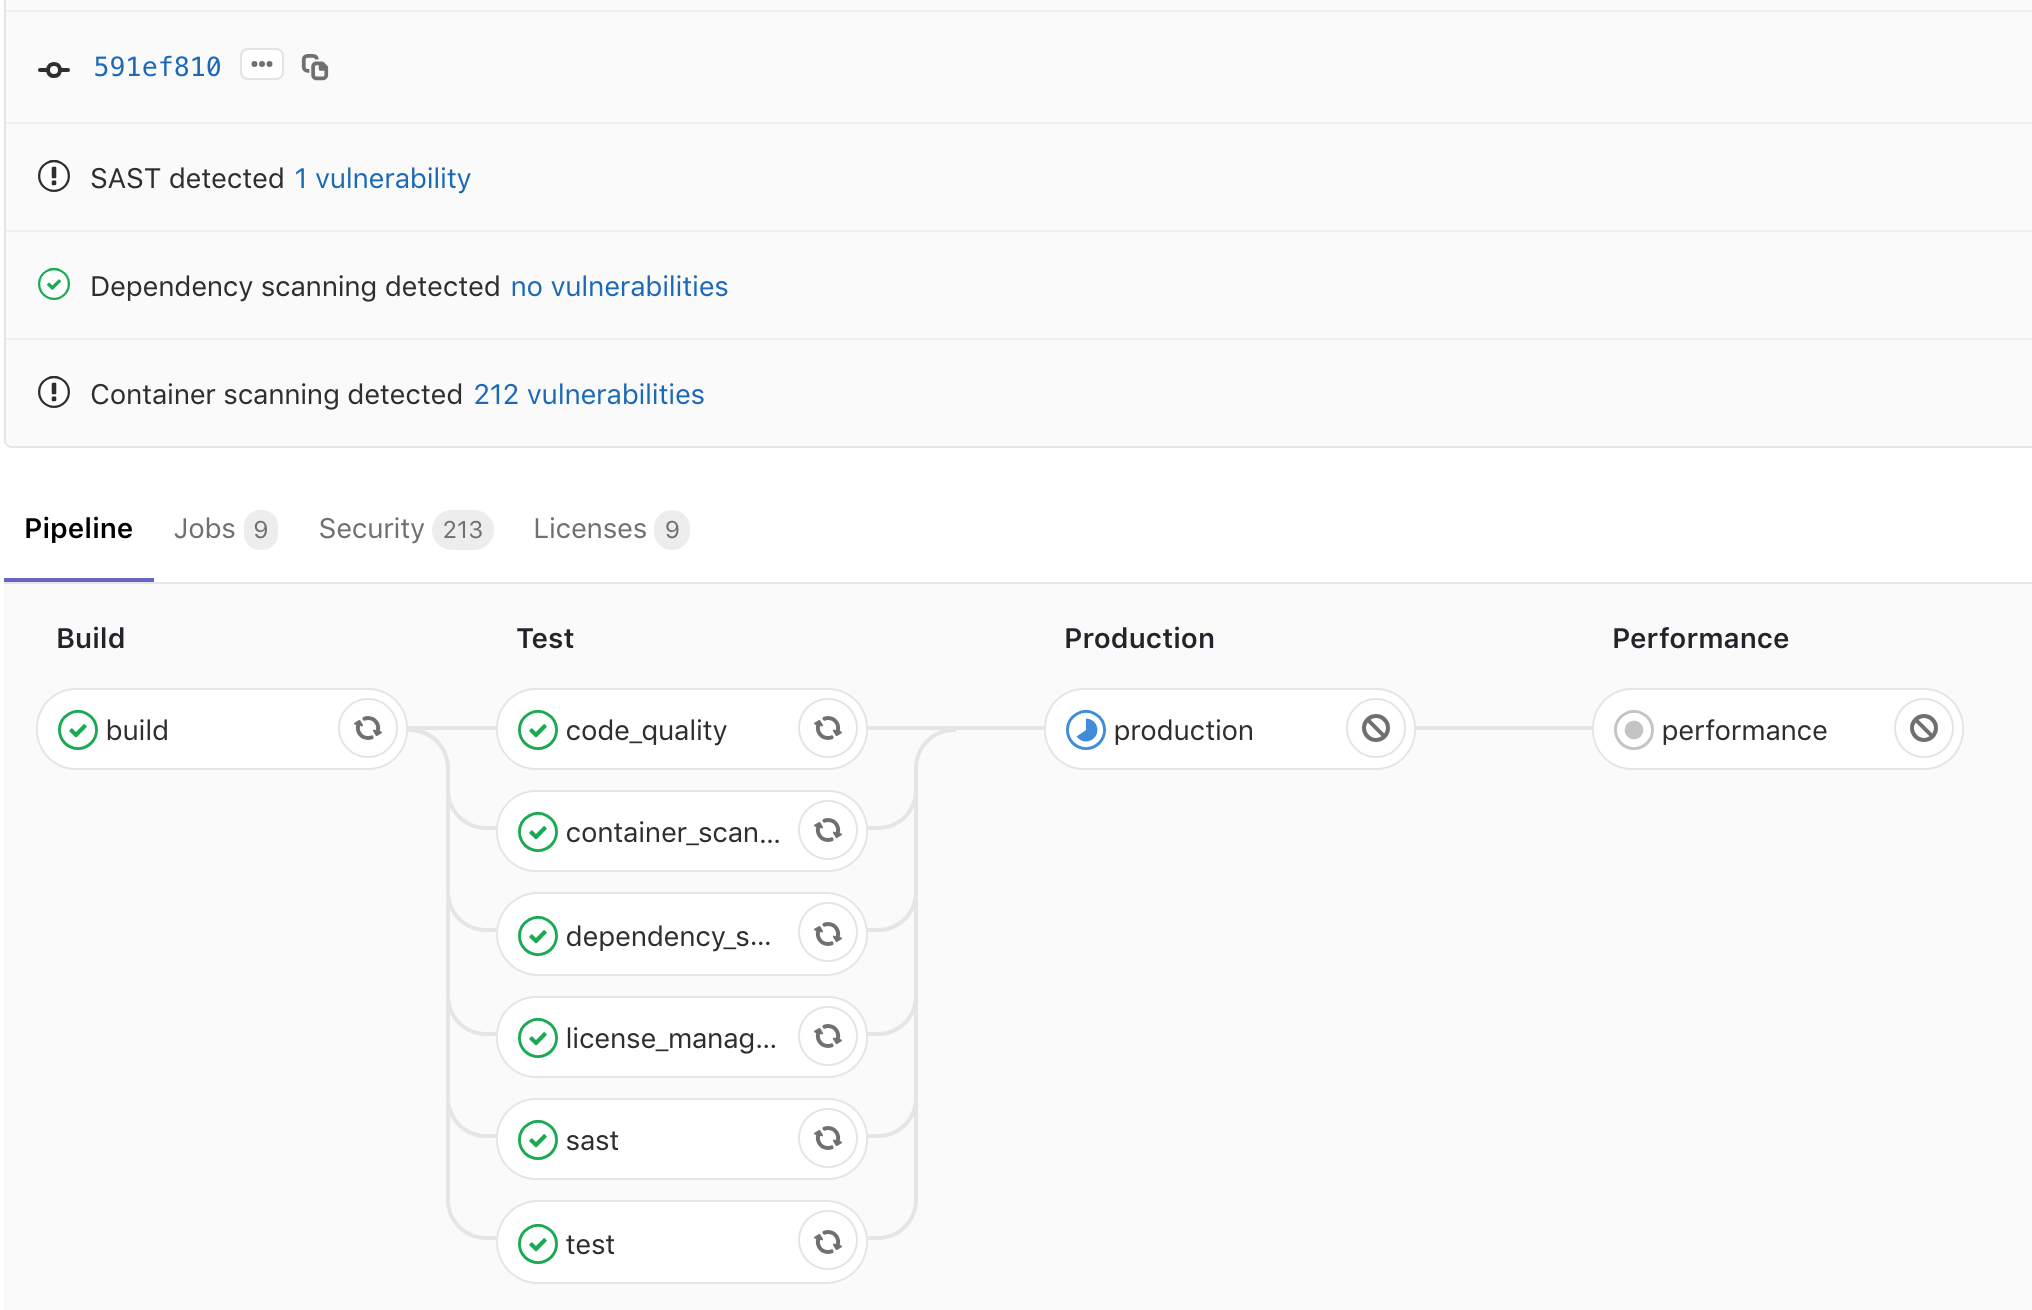Viewport: 2032px width, 1310px height.
Task: Open details of the running production job
Action: pyautogui.click(x=1185, y=729)
